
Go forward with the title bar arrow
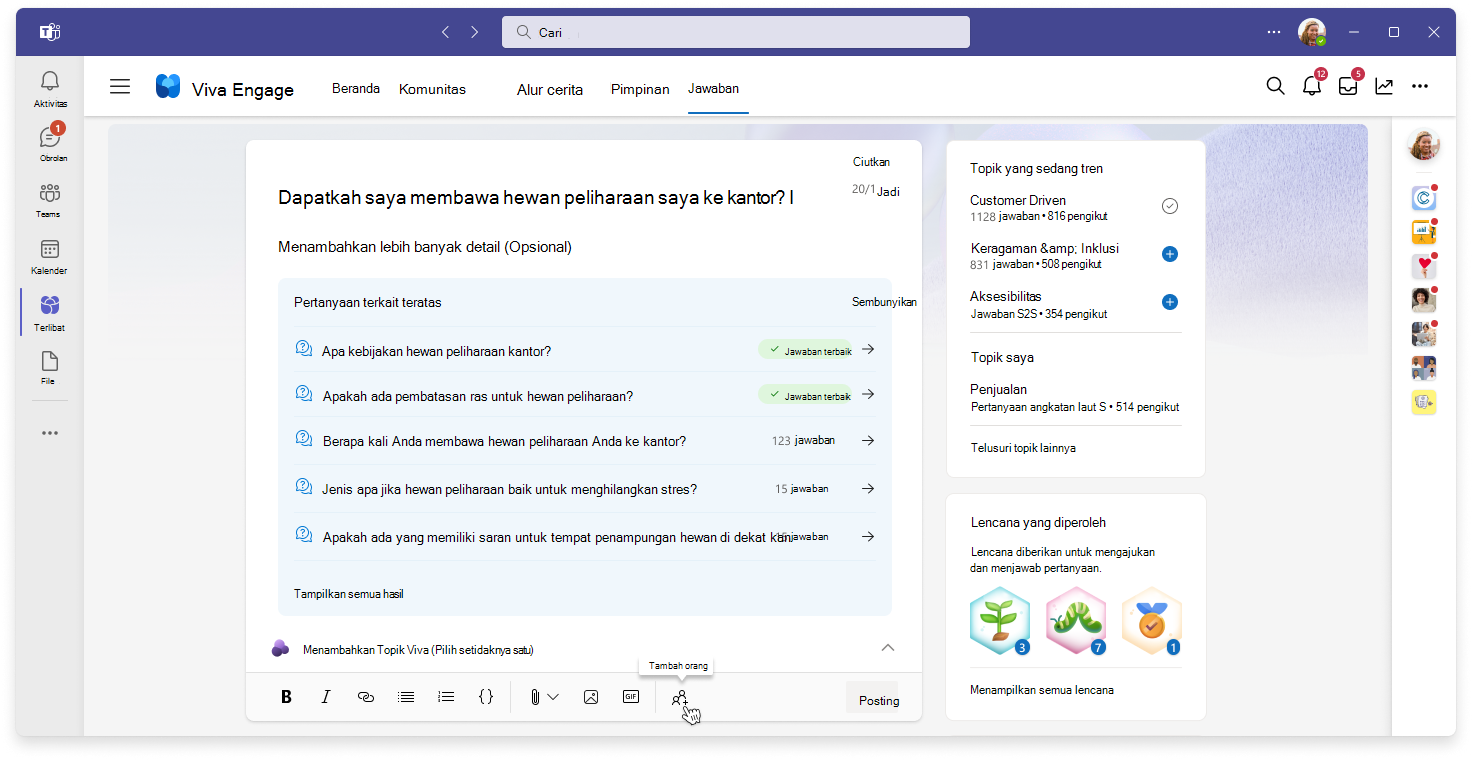click(x=474, y=32)
